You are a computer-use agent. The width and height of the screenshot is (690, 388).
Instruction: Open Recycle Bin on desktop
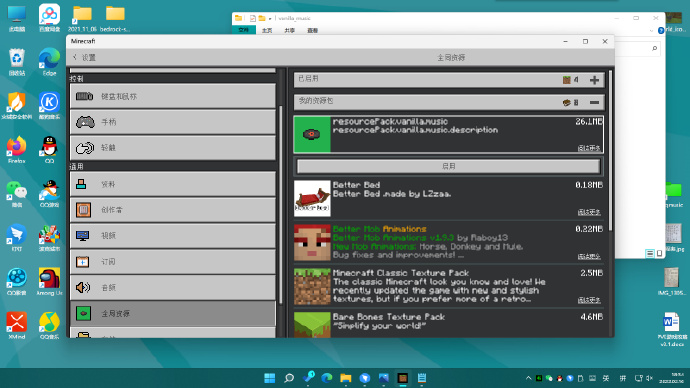pos(17,62)
